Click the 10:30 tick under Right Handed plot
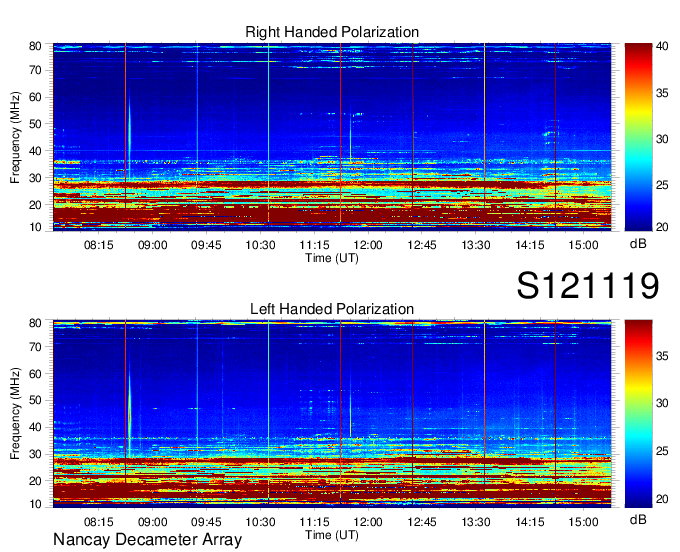This screenshot has height=552, width=680. [260, 245]
